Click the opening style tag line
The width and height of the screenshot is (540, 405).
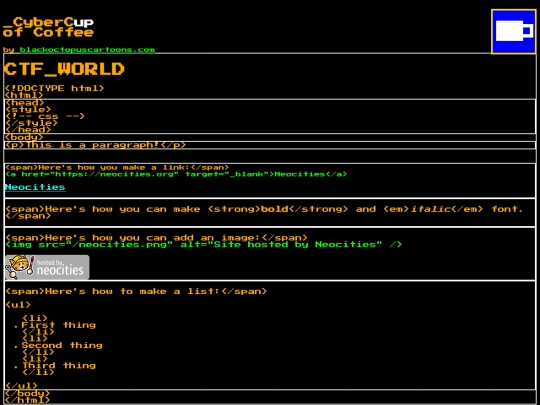[x=28, y=110]
